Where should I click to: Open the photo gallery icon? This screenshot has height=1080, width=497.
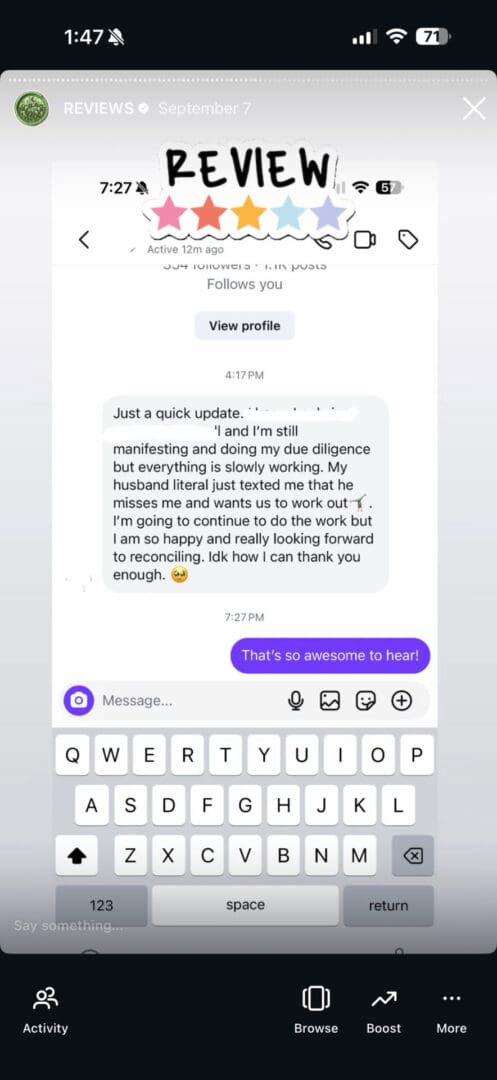[x=330, y=700]
